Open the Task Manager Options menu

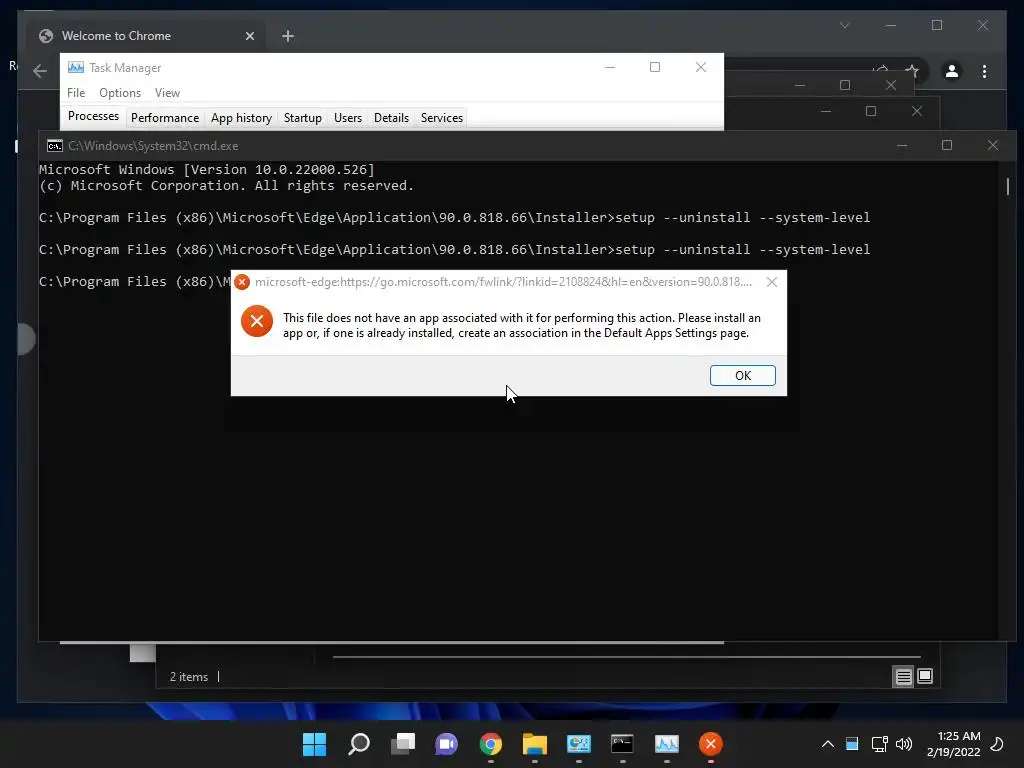tap(120, 93)
